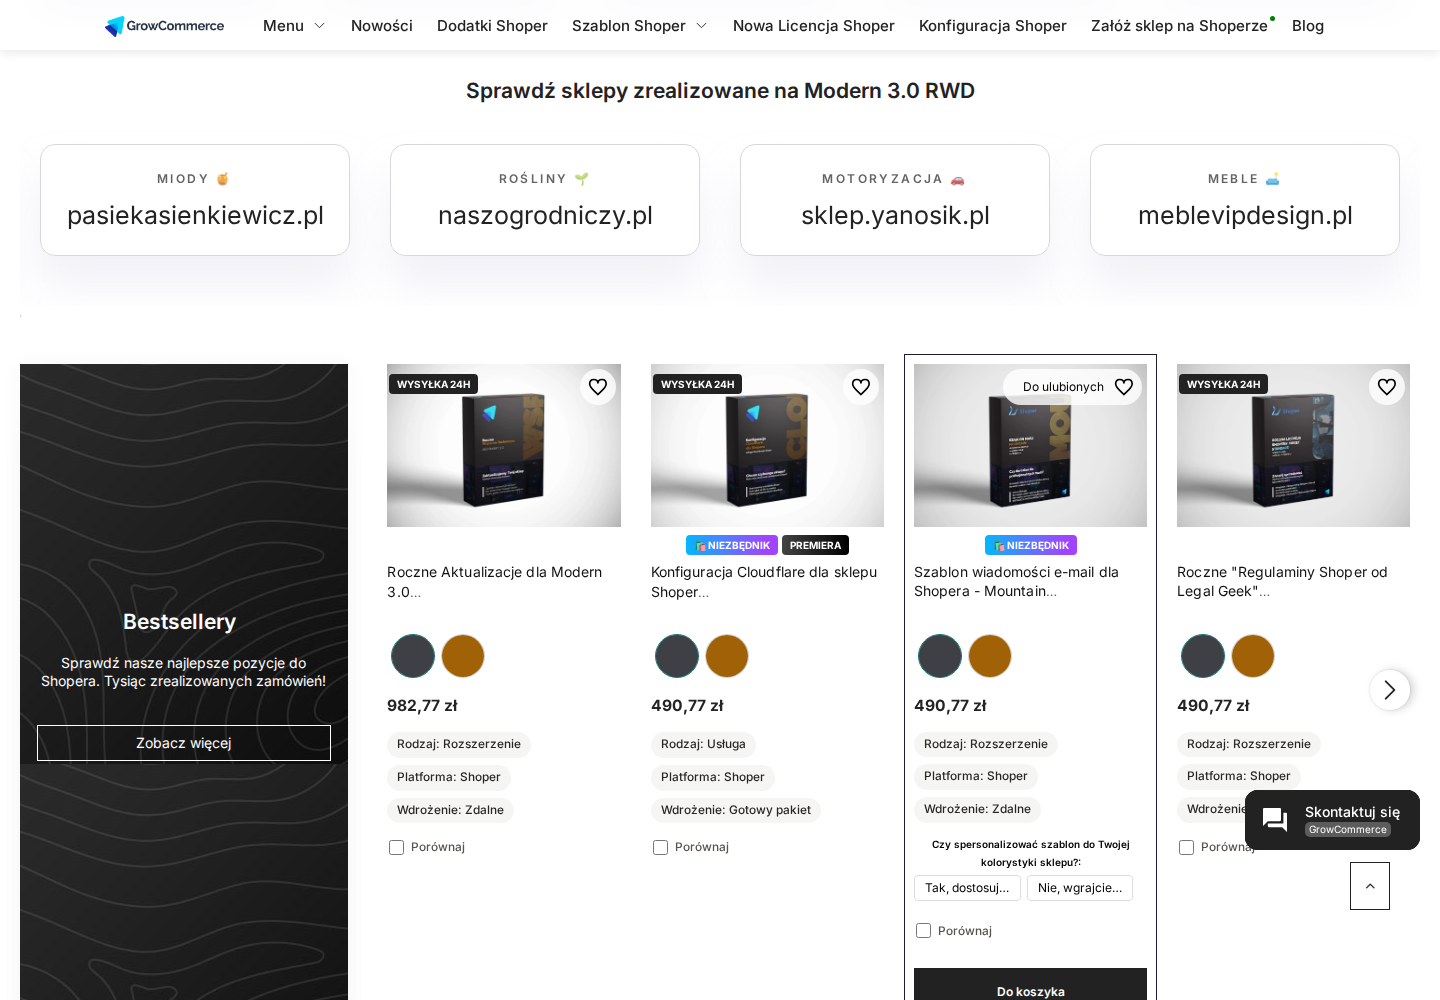
Task: Select dark swatch on Regulaminy Shoper product
Action: click(1203, 656)
